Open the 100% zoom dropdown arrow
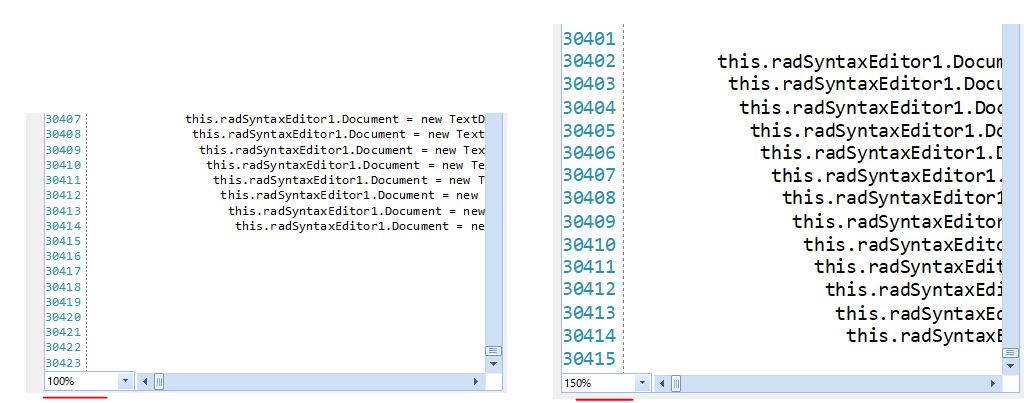1034x403 pixels. [126, 381]
